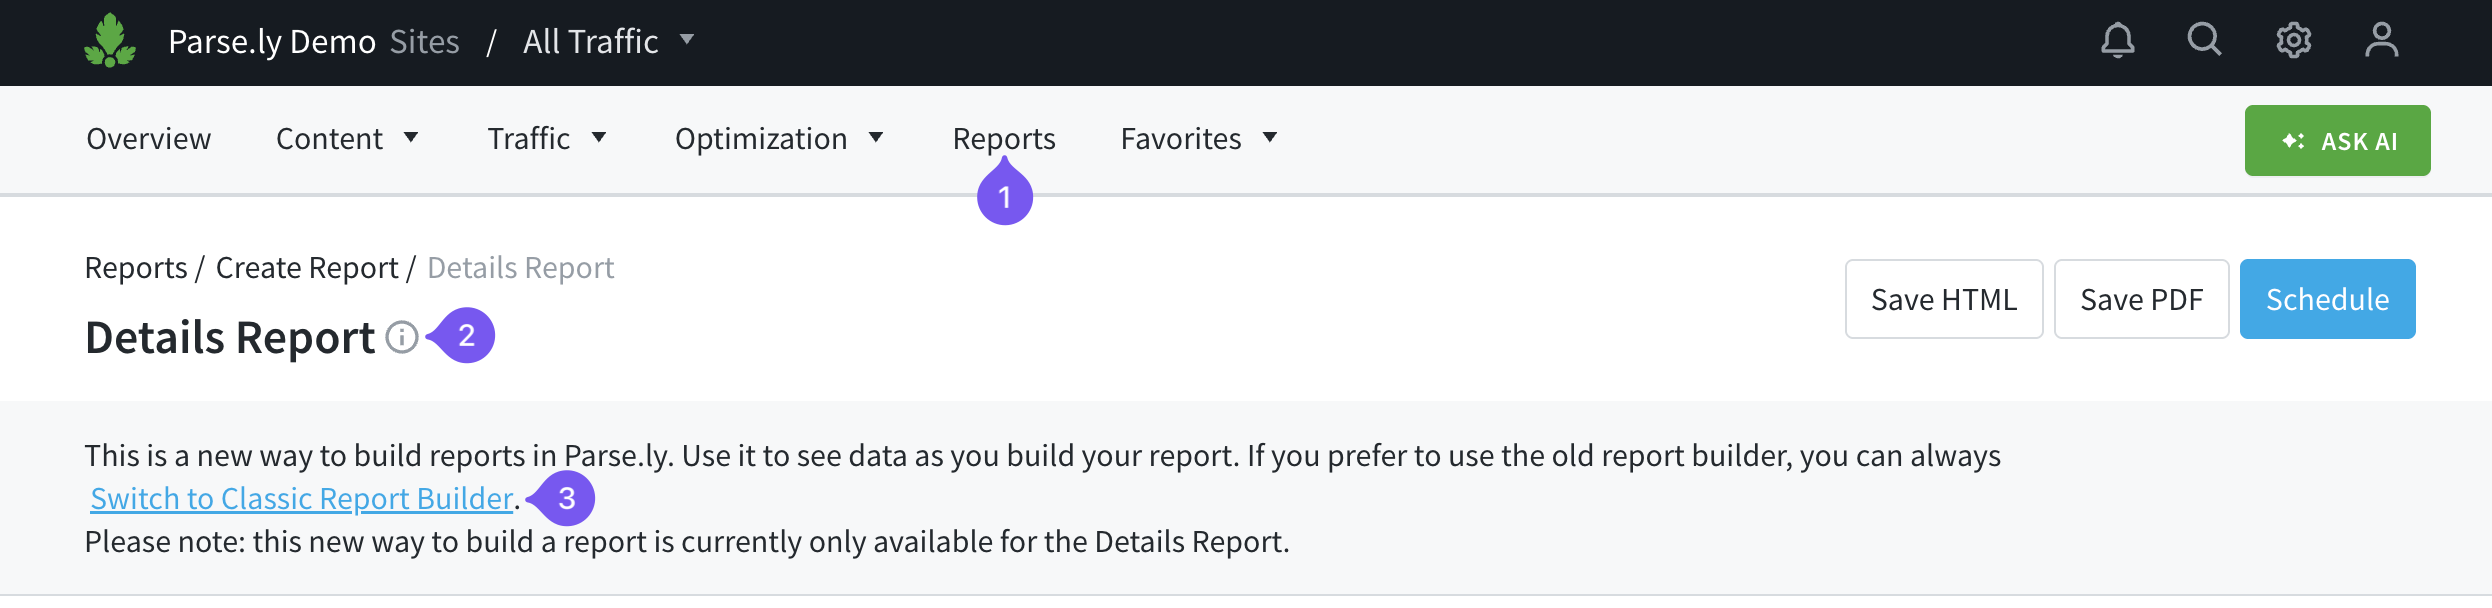Image resolution: width=2492 pixels, height=608 pixels.
Task: Open the notifications bell
Action: (x=2117, y=41)
